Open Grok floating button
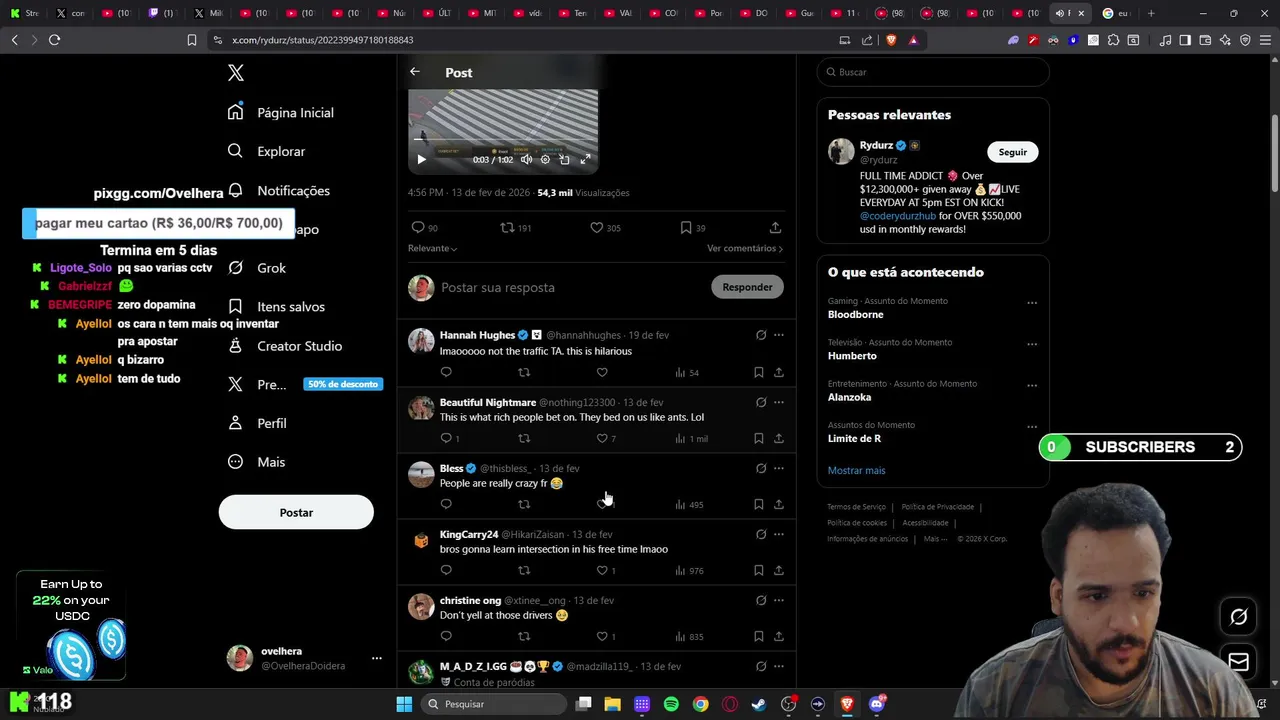This screenshot has width=1280, height=720. (1238, 617)
